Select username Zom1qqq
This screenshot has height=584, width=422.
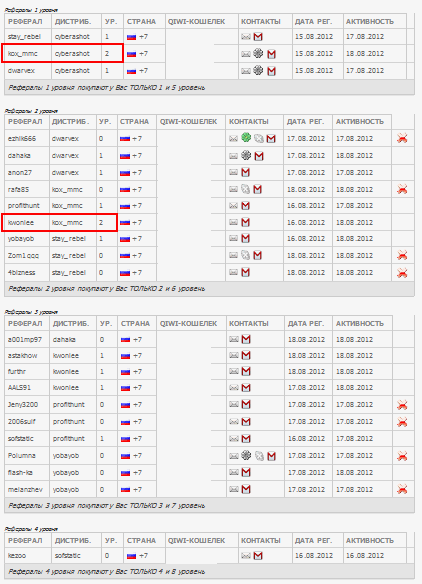click(23, 256)
